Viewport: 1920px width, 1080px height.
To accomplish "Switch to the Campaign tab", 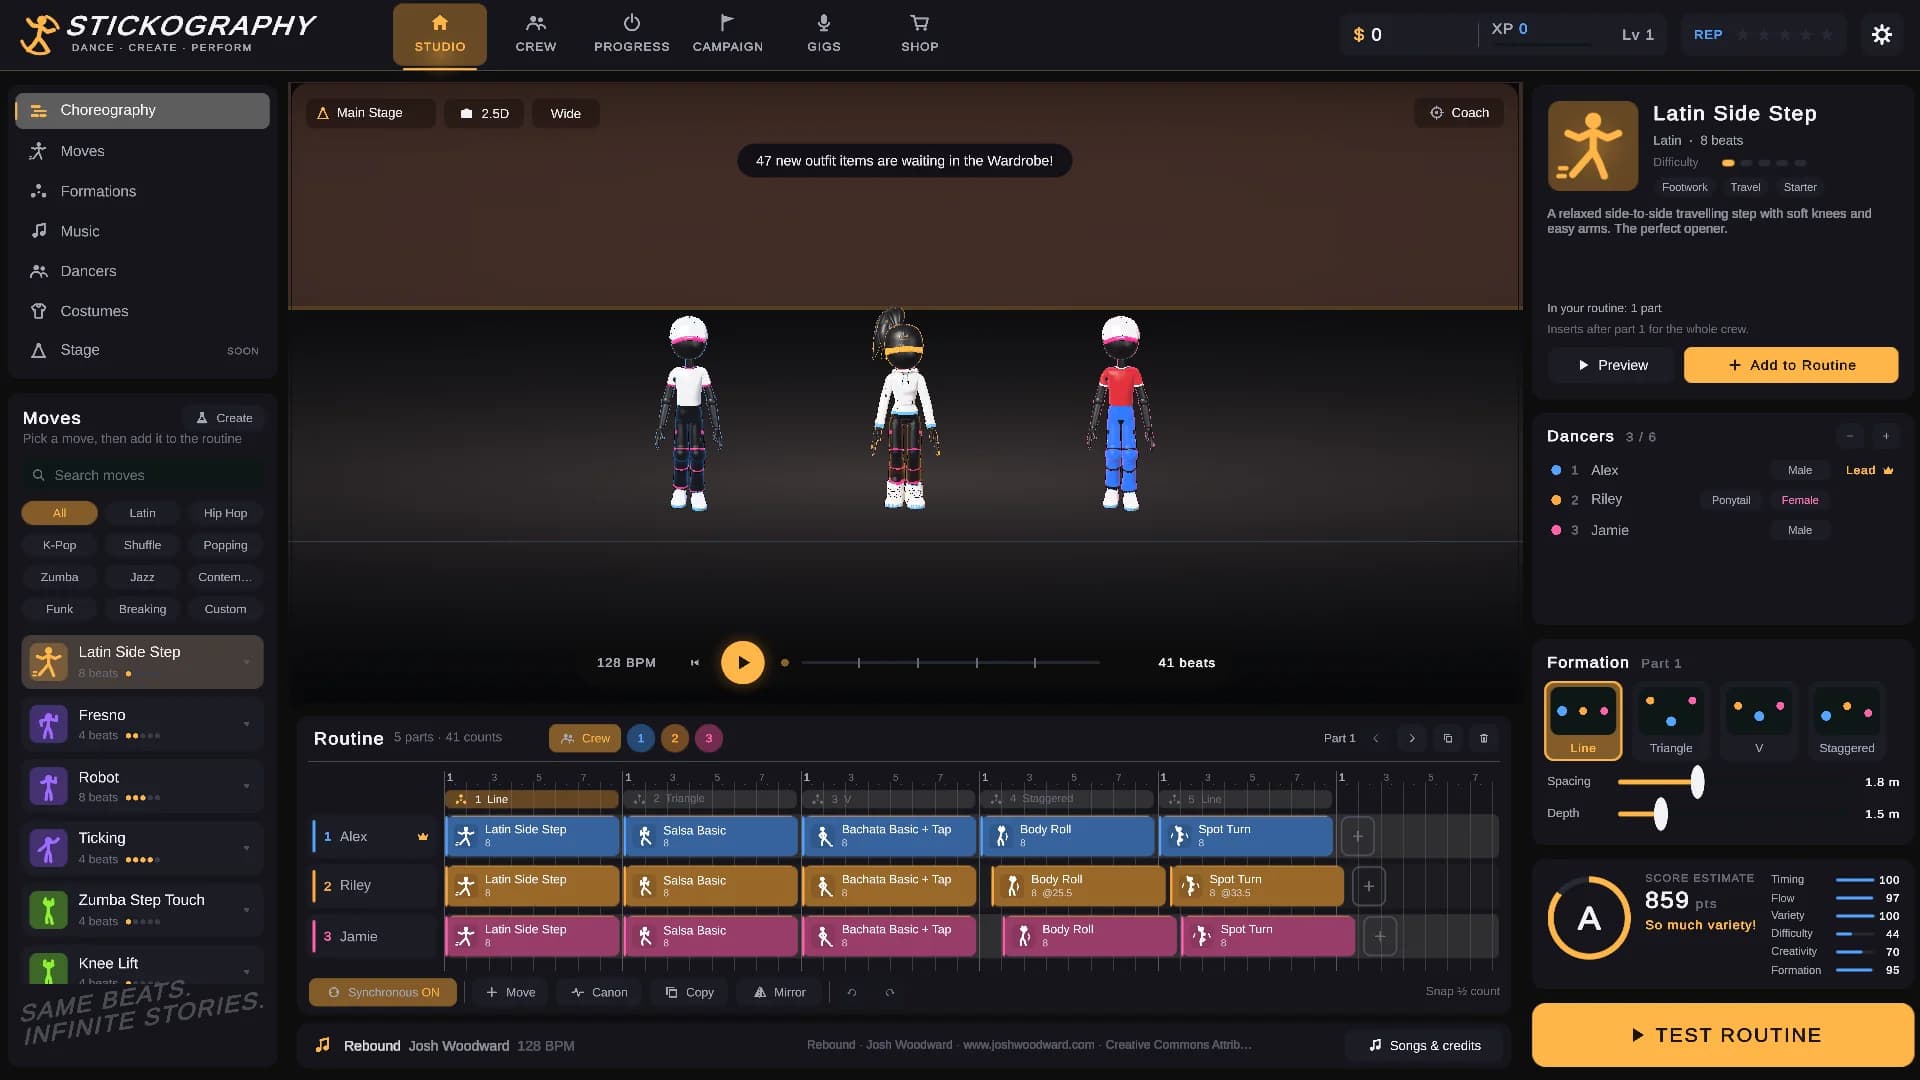I will (728, 35).
